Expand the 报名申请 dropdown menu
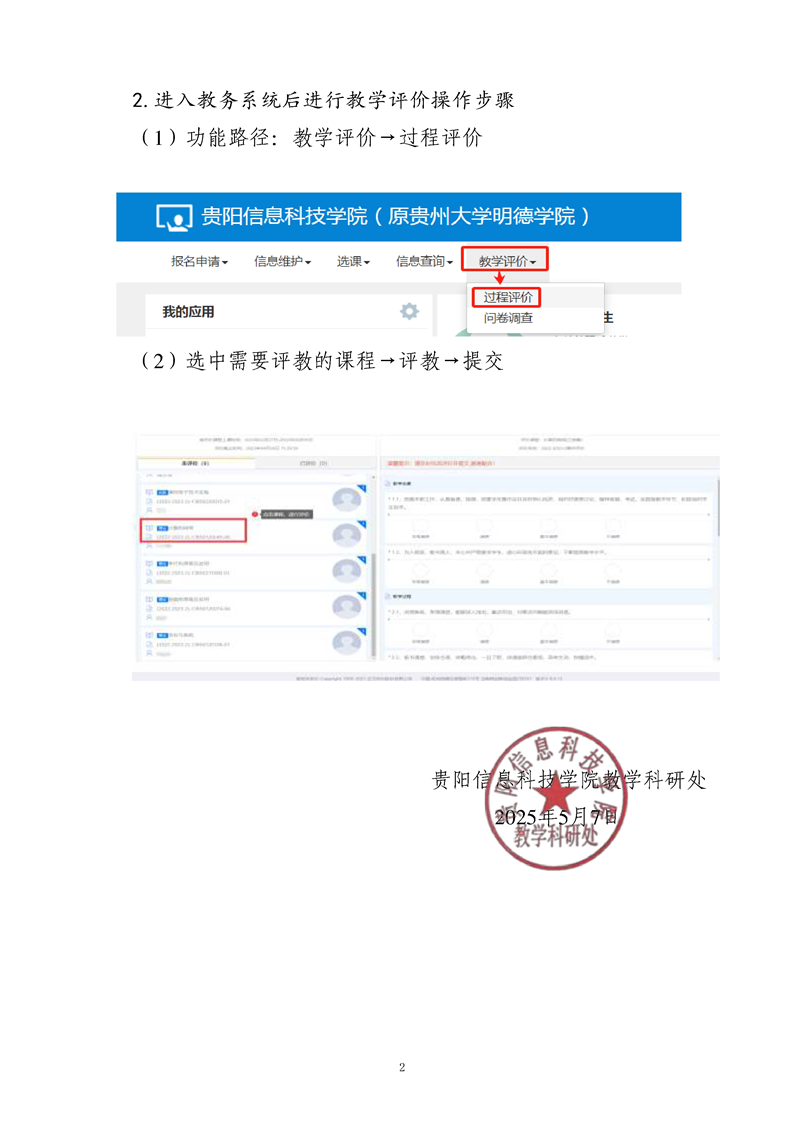The image size is (793, 1122). click(x=199, y=262)
